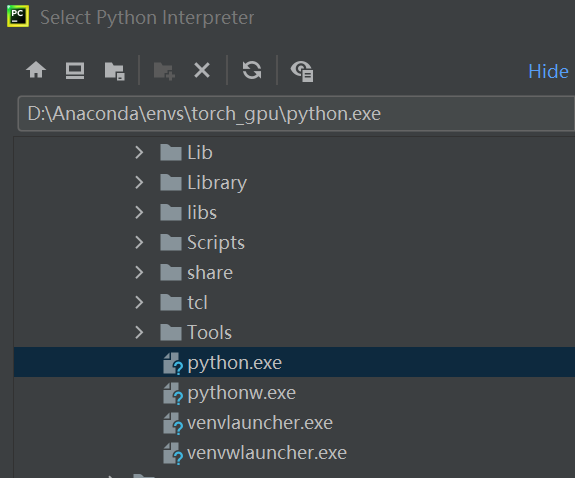Viewport: 575px width, 478px height.
Task: Go to the Home directory icon
Action: 36,70
